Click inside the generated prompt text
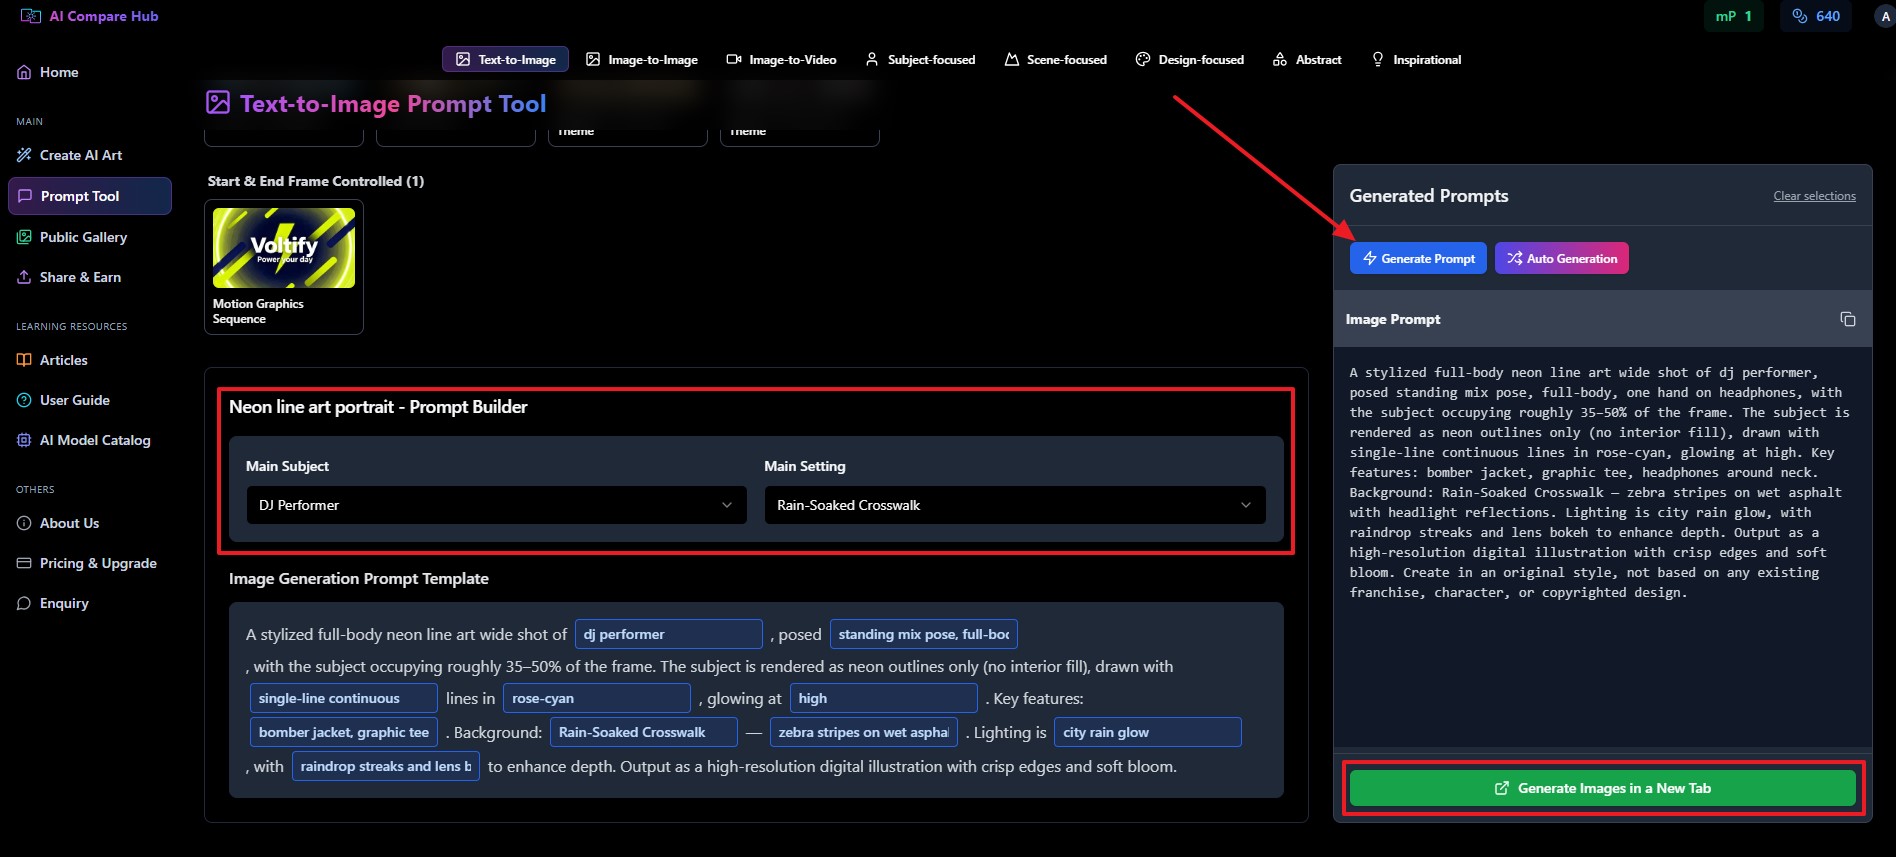1896x857 pixels. [x=1600, y=482]
